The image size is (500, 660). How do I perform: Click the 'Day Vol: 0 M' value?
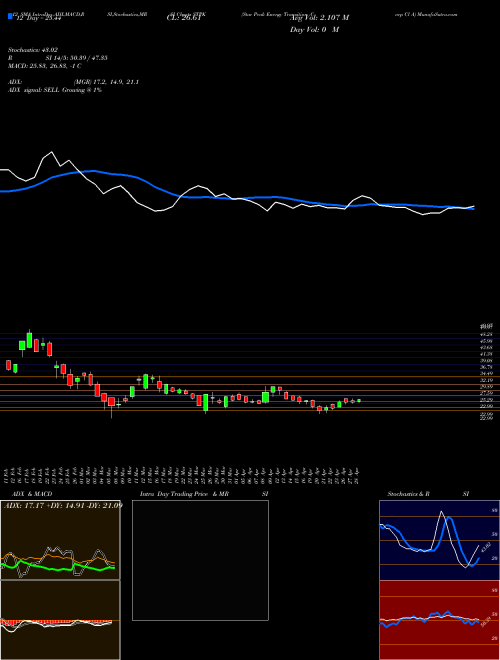click(x=314, y=30)
